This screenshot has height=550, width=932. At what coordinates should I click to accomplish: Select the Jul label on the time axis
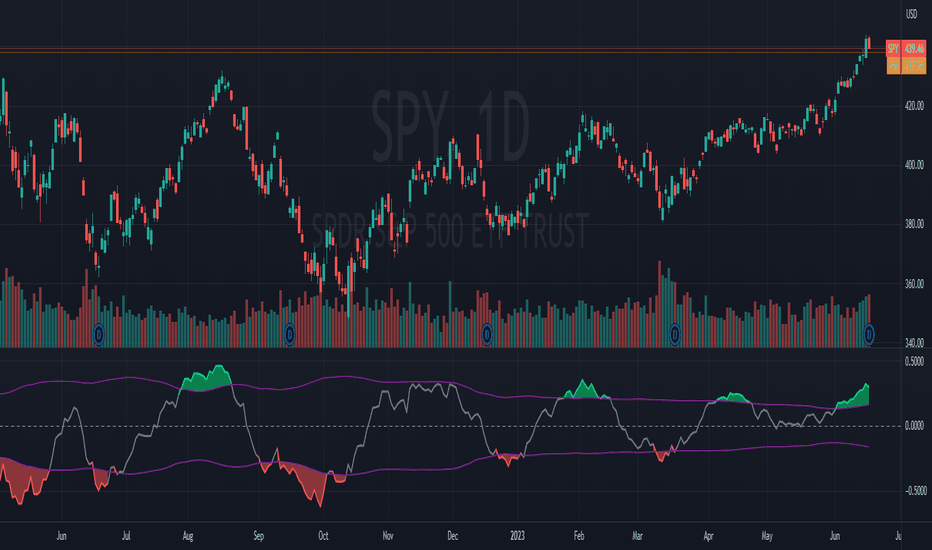[126, 536]
